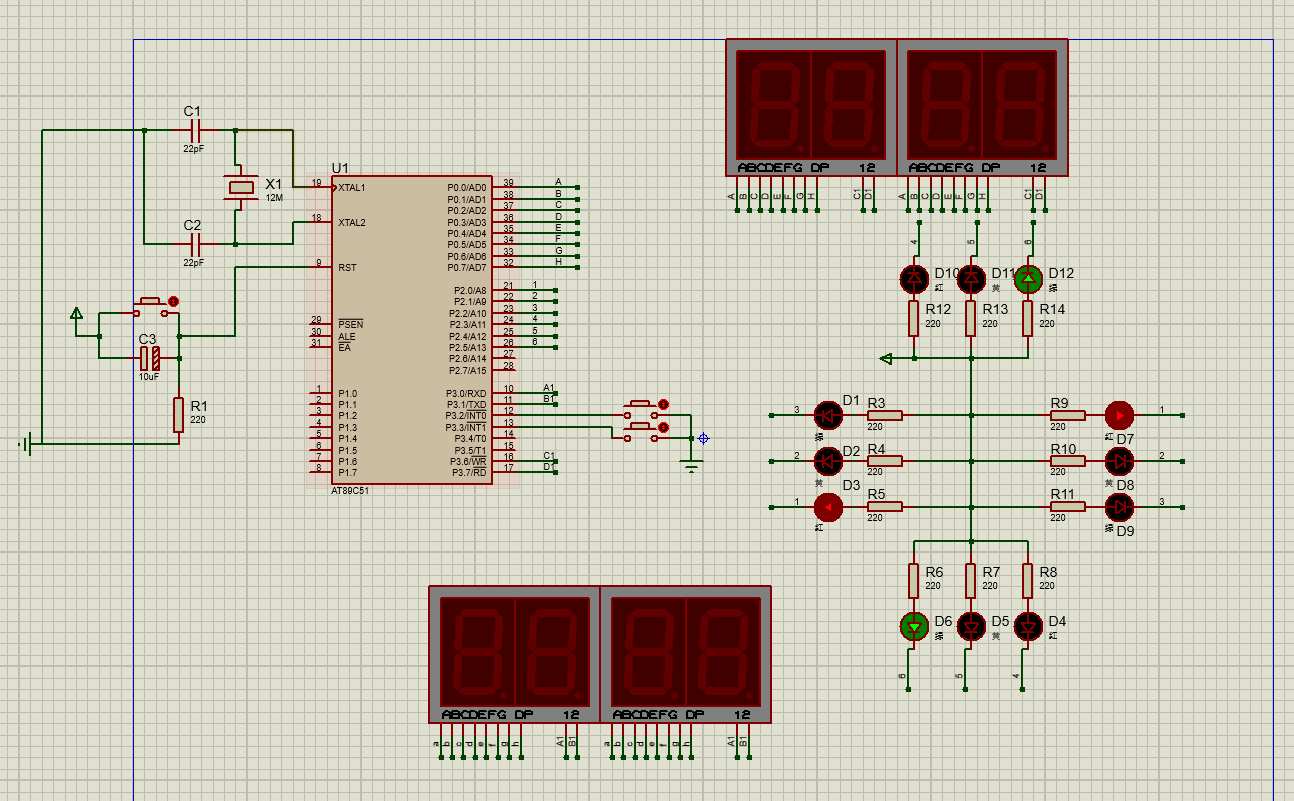Select the power terminal arrow near the reset button
The height and width of the screenshot is (801, 1294).
coord(76,314)
